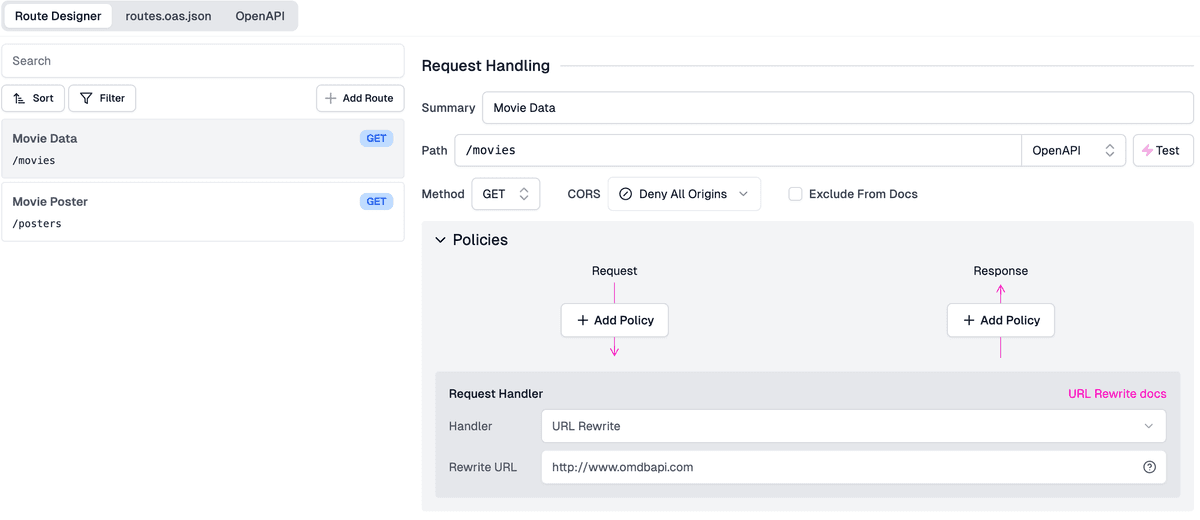Expand the Handler URL Rewrite dropdown
The width and height of the screenshot is (1200, 520).
[853, 426]
